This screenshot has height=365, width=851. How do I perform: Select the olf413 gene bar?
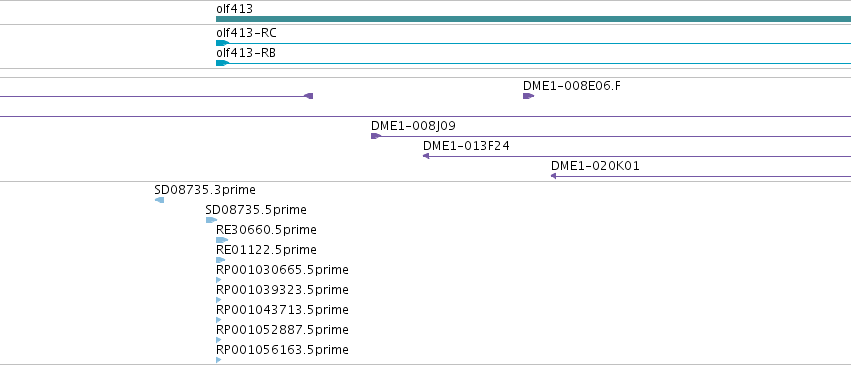[534, 19]
